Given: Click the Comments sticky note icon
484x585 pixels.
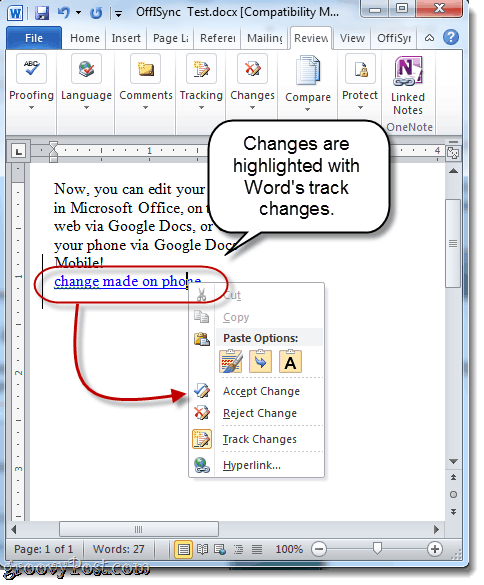Looking at the screenshot, I should (146, 68).
